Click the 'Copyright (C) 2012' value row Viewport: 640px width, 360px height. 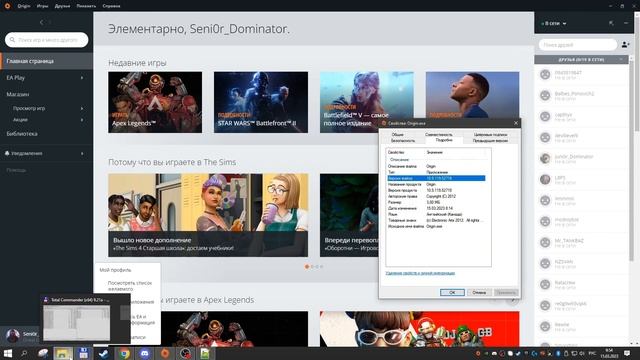coord(436,196)
